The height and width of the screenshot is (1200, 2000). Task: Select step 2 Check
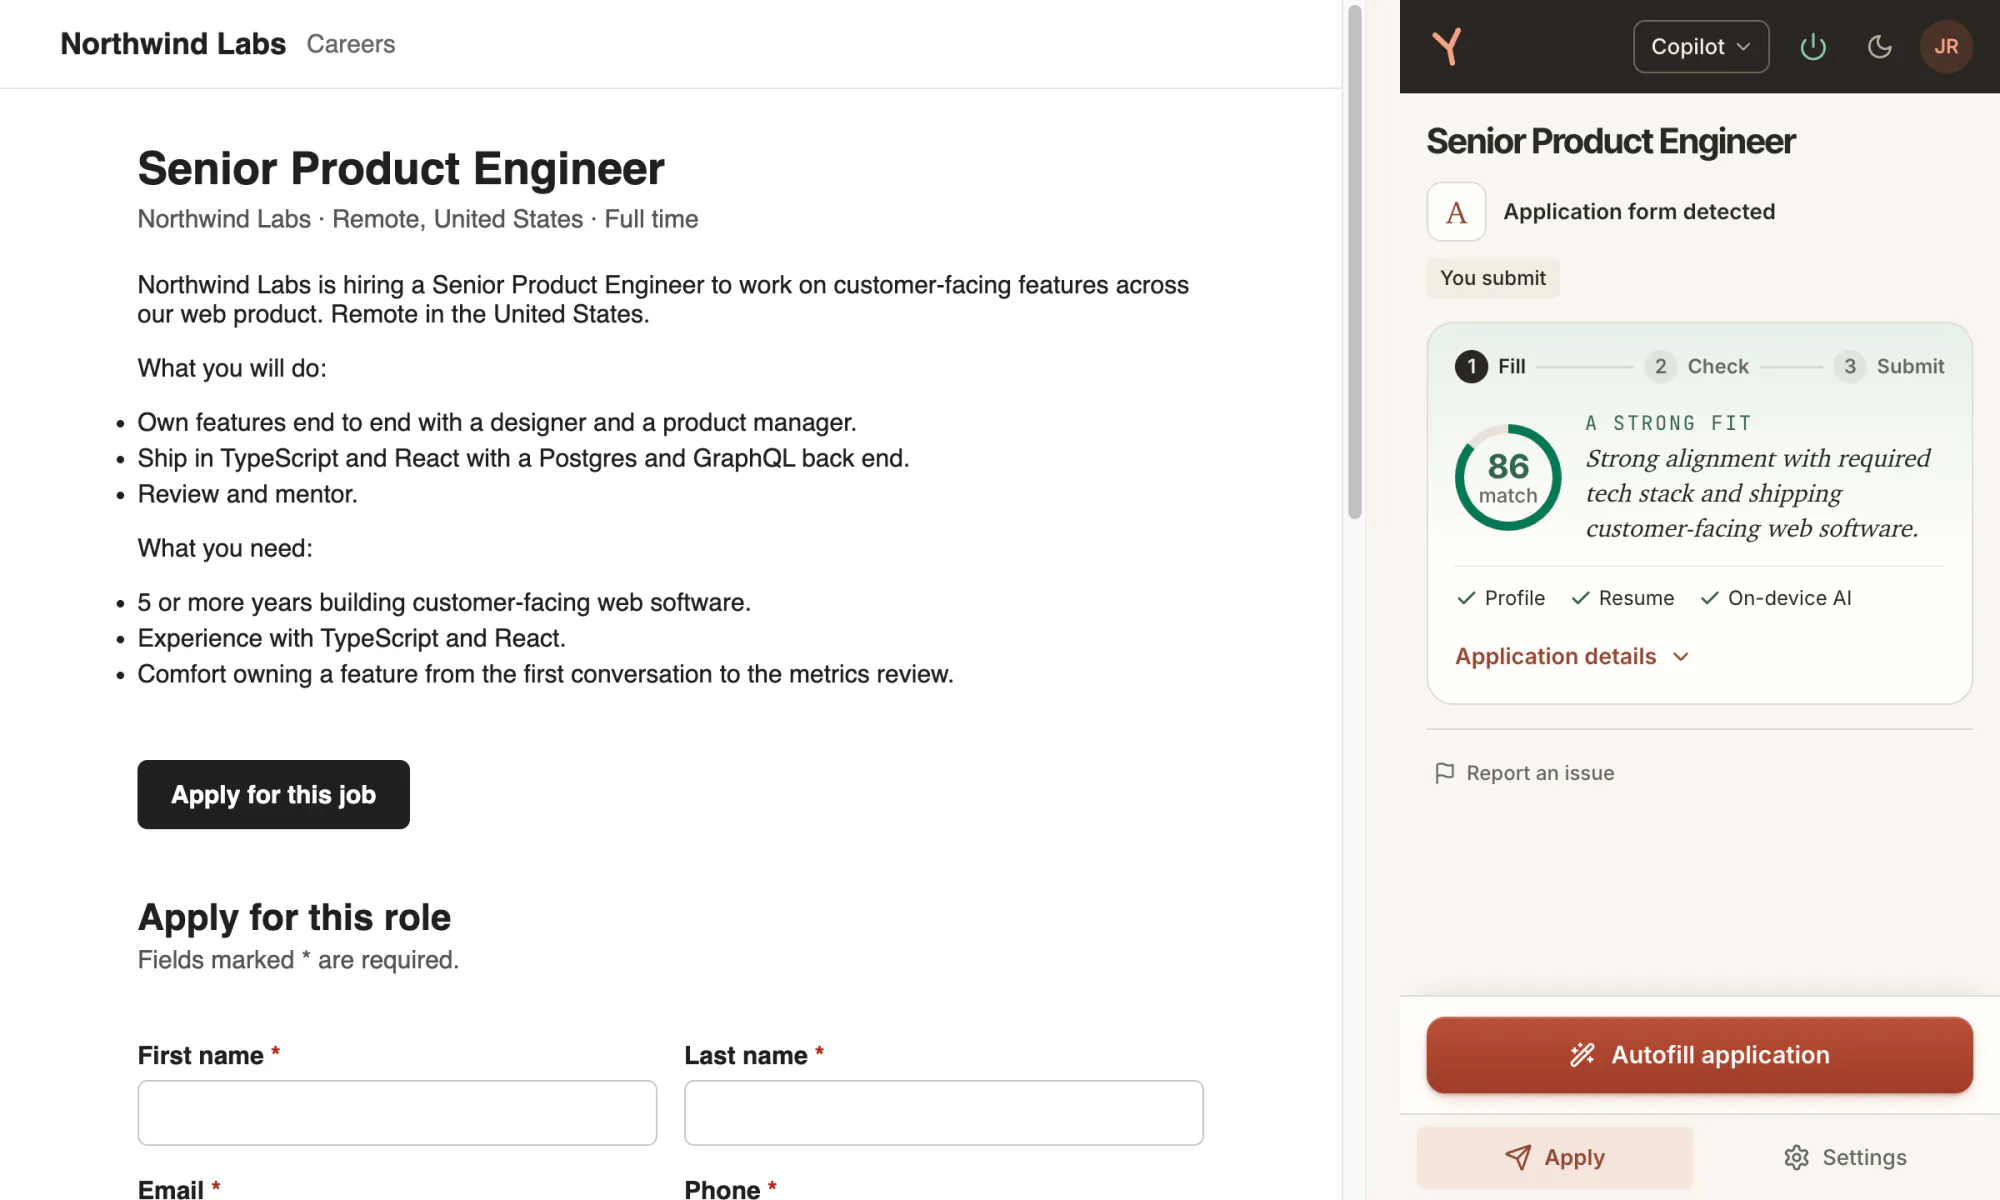pos(1697,366)
